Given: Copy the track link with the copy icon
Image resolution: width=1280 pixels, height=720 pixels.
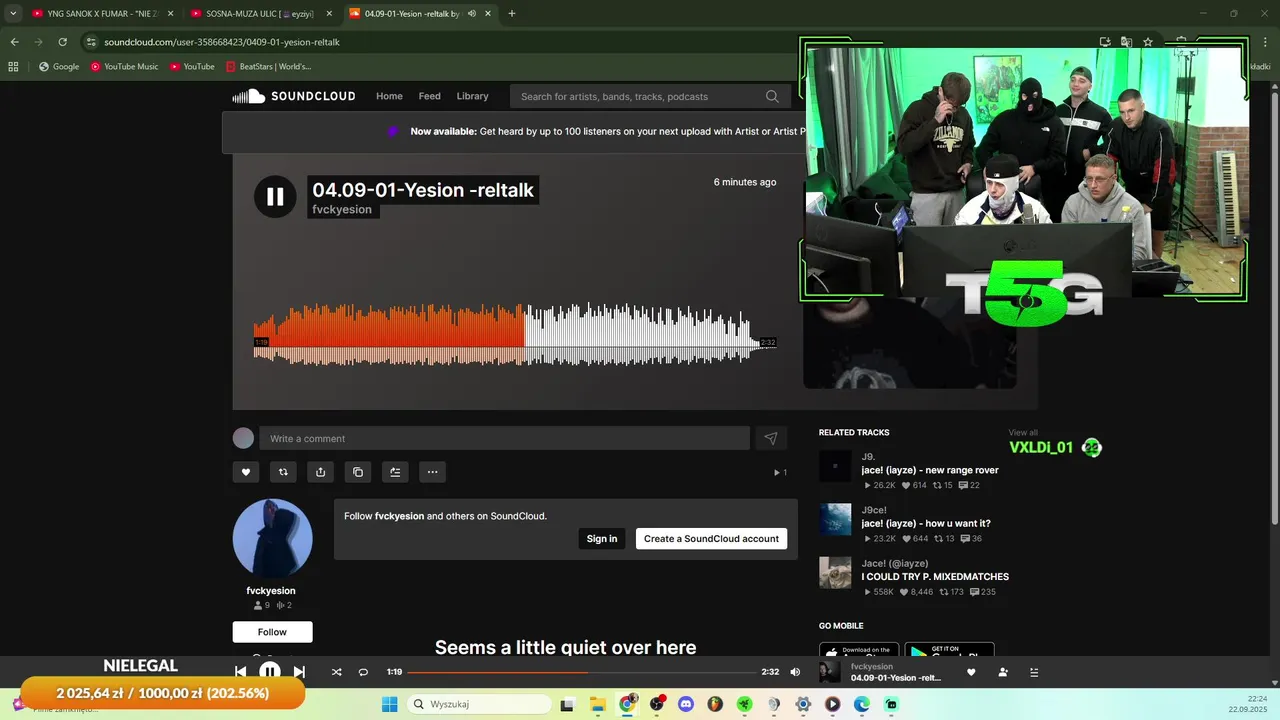Looking at the screenshot, I should coord(358,472).
